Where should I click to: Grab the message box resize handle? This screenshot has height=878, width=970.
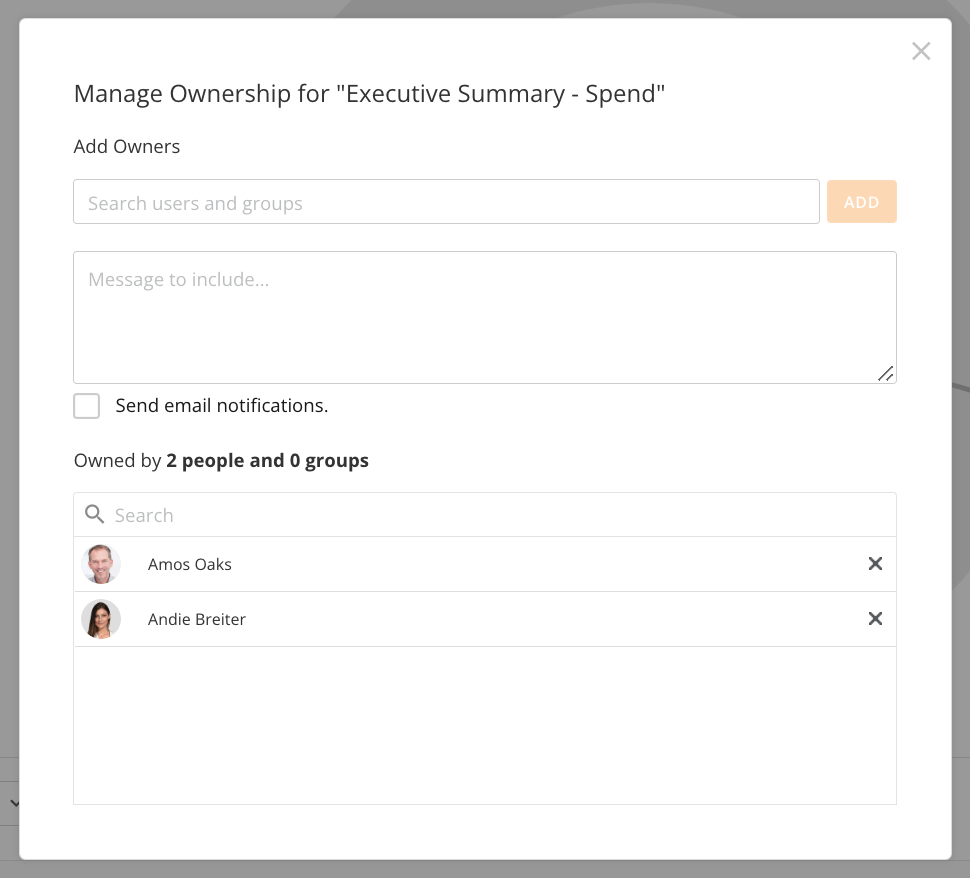click(x=886, y=374)
